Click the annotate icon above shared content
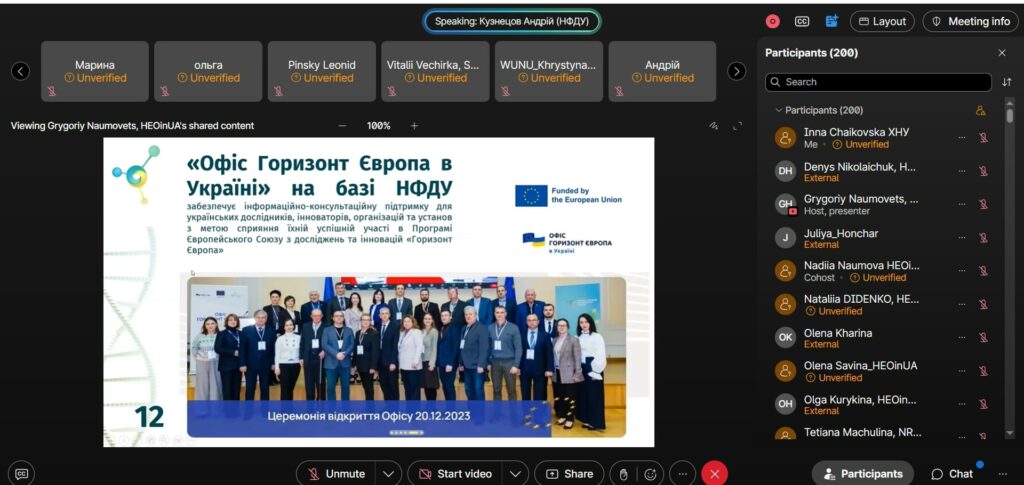The height and width of the screenshot is (485, 1024). pyautogui.click(x=714, y=126)
